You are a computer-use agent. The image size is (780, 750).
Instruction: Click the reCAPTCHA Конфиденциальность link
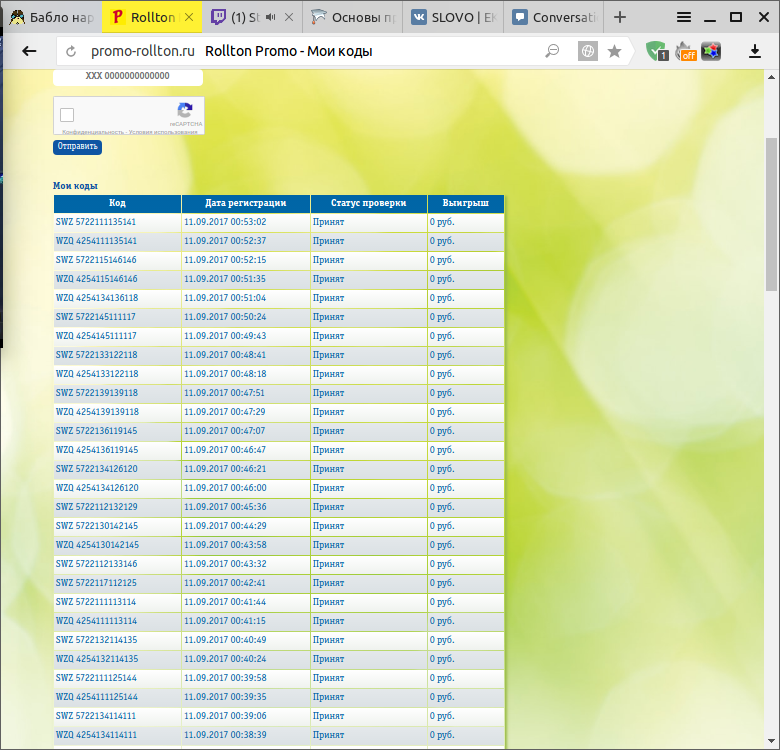(93, 132)
